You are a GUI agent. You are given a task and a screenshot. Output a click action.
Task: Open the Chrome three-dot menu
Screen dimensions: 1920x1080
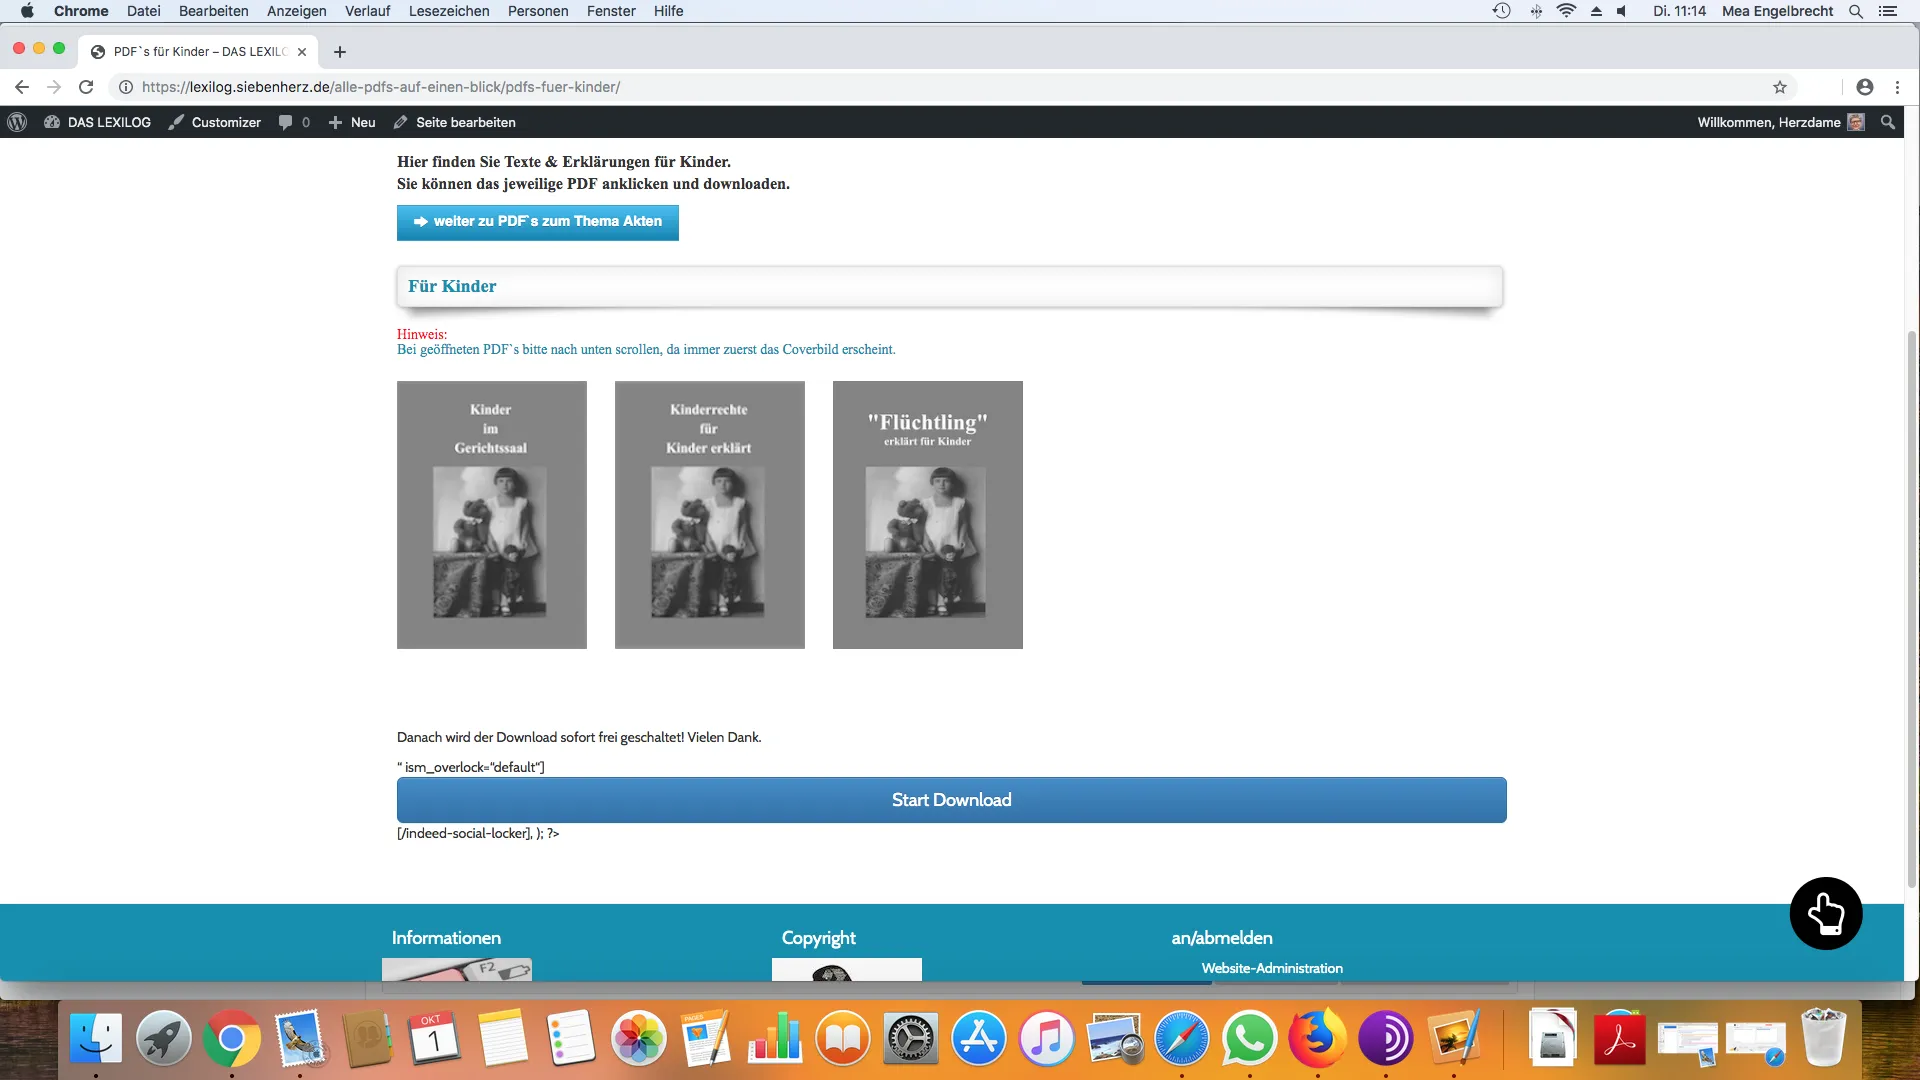coord(1897,87)
